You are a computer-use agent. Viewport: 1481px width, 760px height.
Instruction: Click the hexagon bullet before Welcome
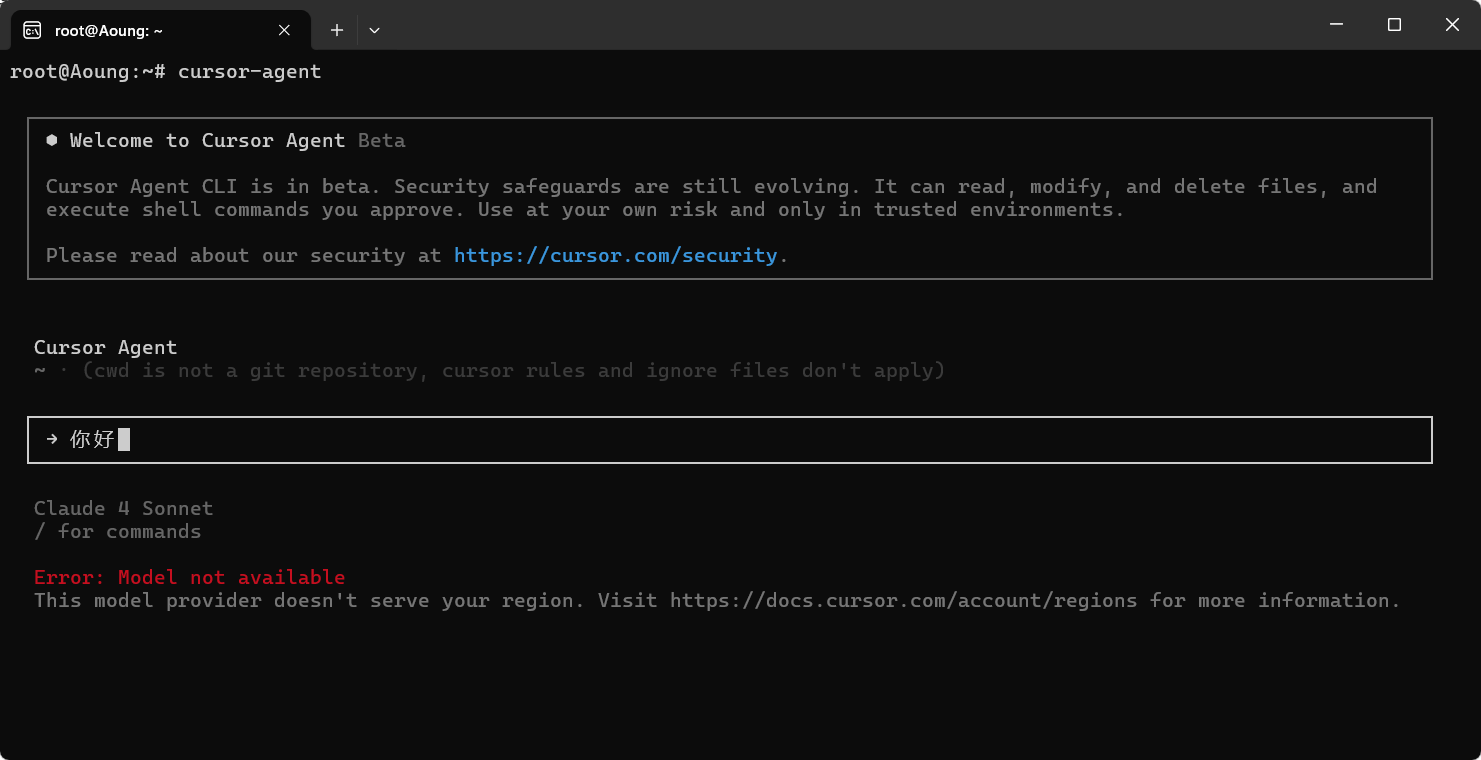[x=52, y=140]
